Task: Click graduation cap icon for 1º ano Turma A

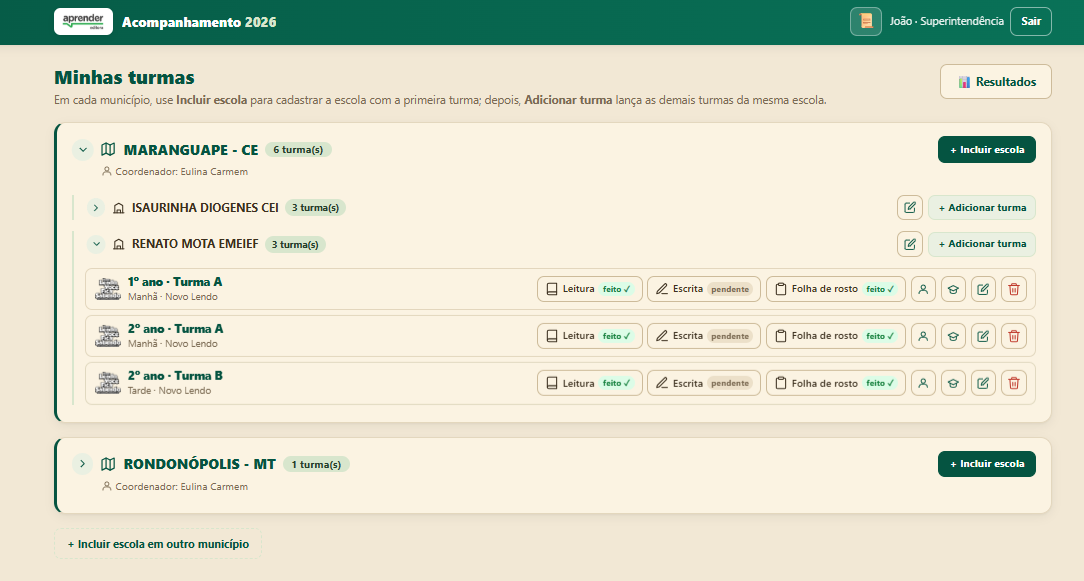Action: (953, 289)
